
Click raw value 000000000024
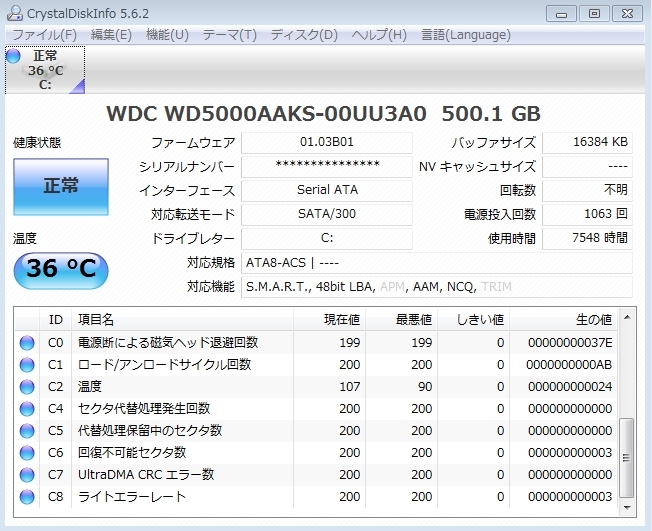click(570, 387)
